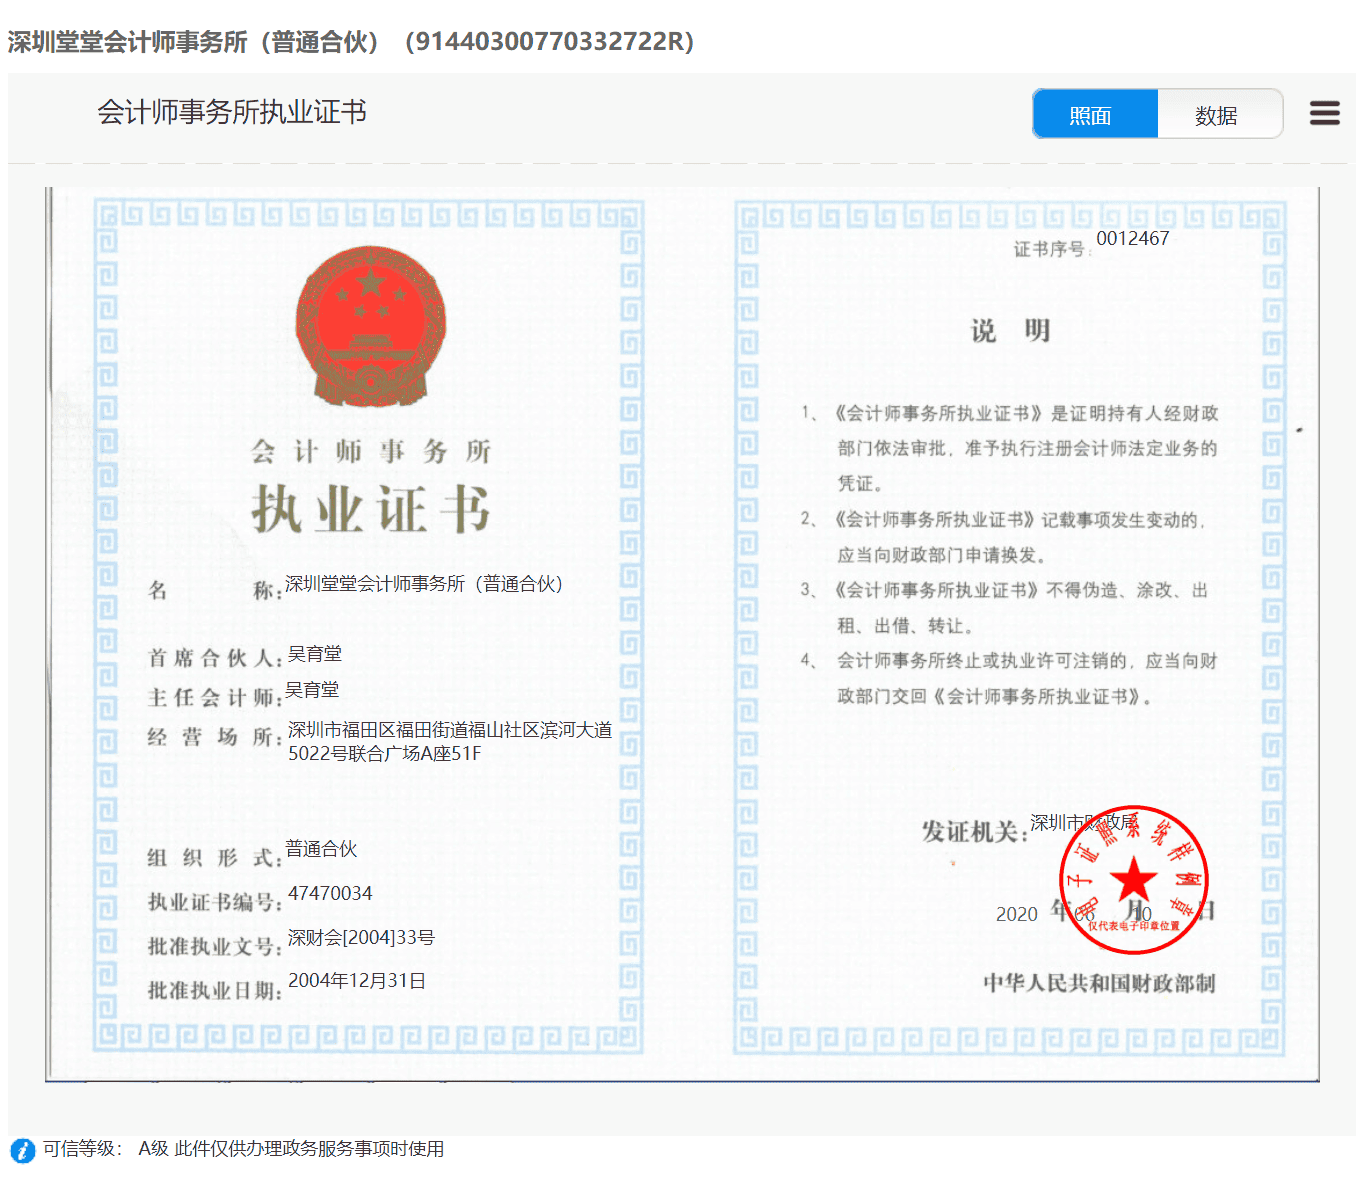Toggle the 照面/数据 segmented switch
The height and width of the screenshot is (1184, 1356).
pyautogui.click(x=1157, y=114)
